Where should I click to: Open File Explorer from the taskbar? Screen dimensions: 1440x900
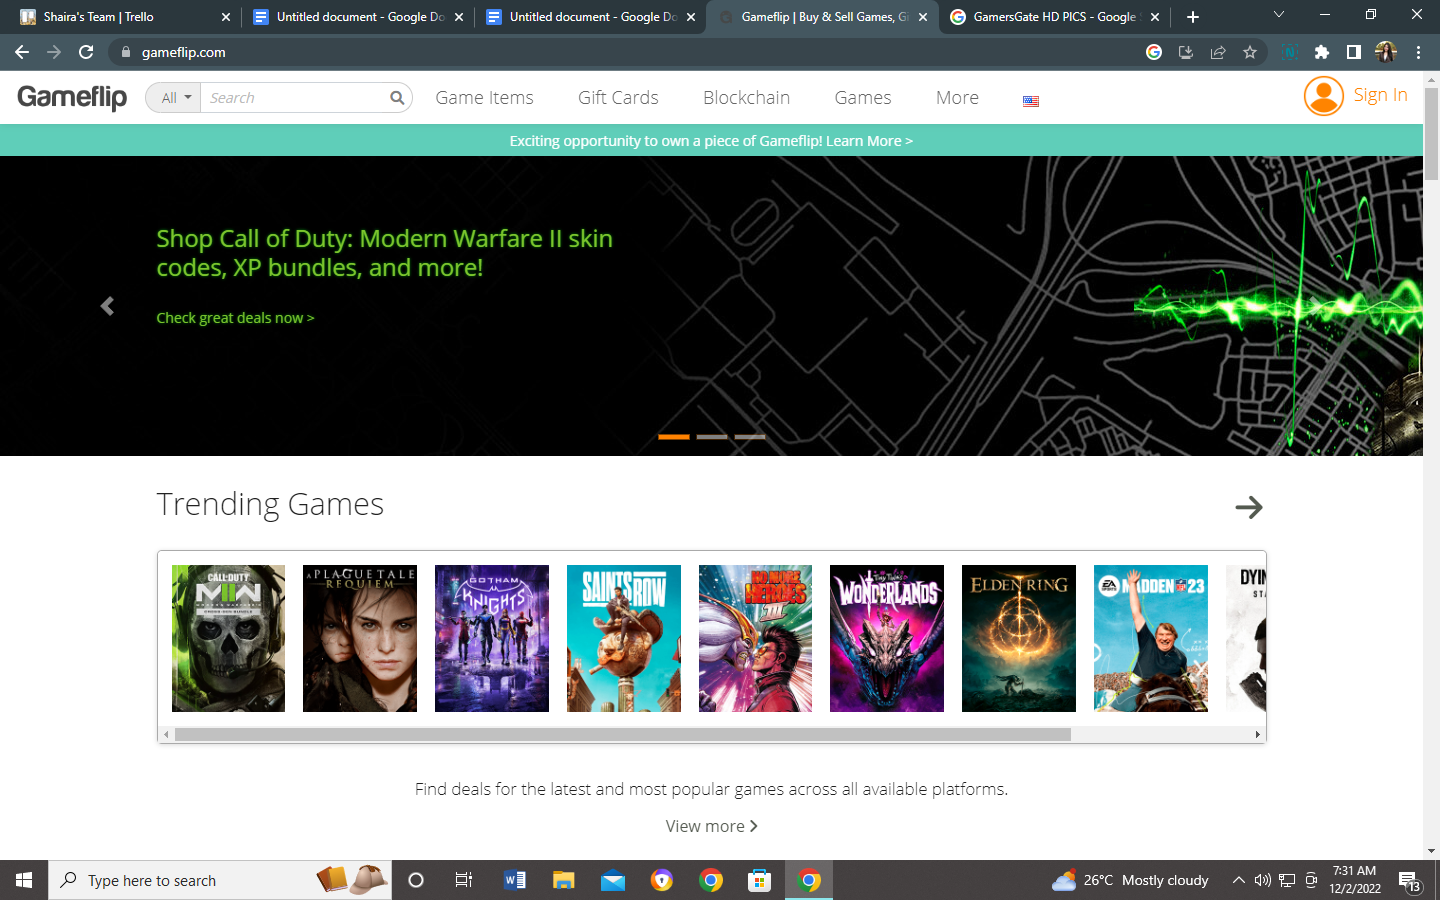click(564, 880)
